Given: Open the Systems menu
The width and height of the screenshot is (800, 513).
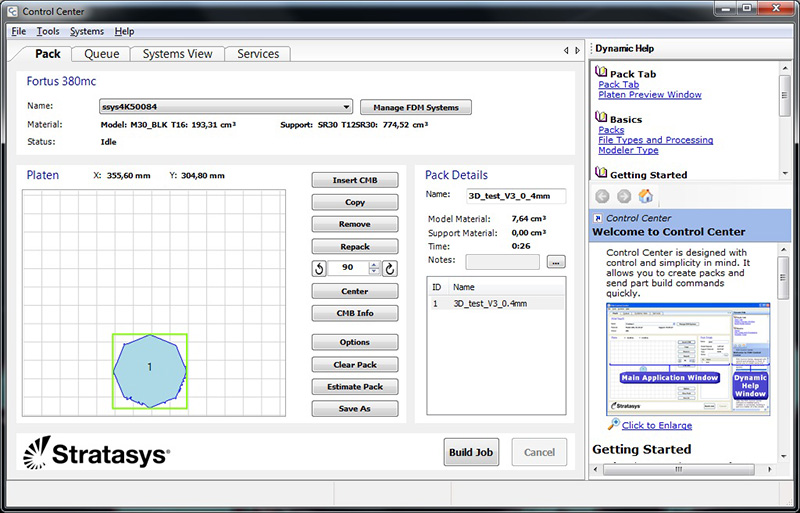Looking at the screenshot, I should (x=87, y=31).
